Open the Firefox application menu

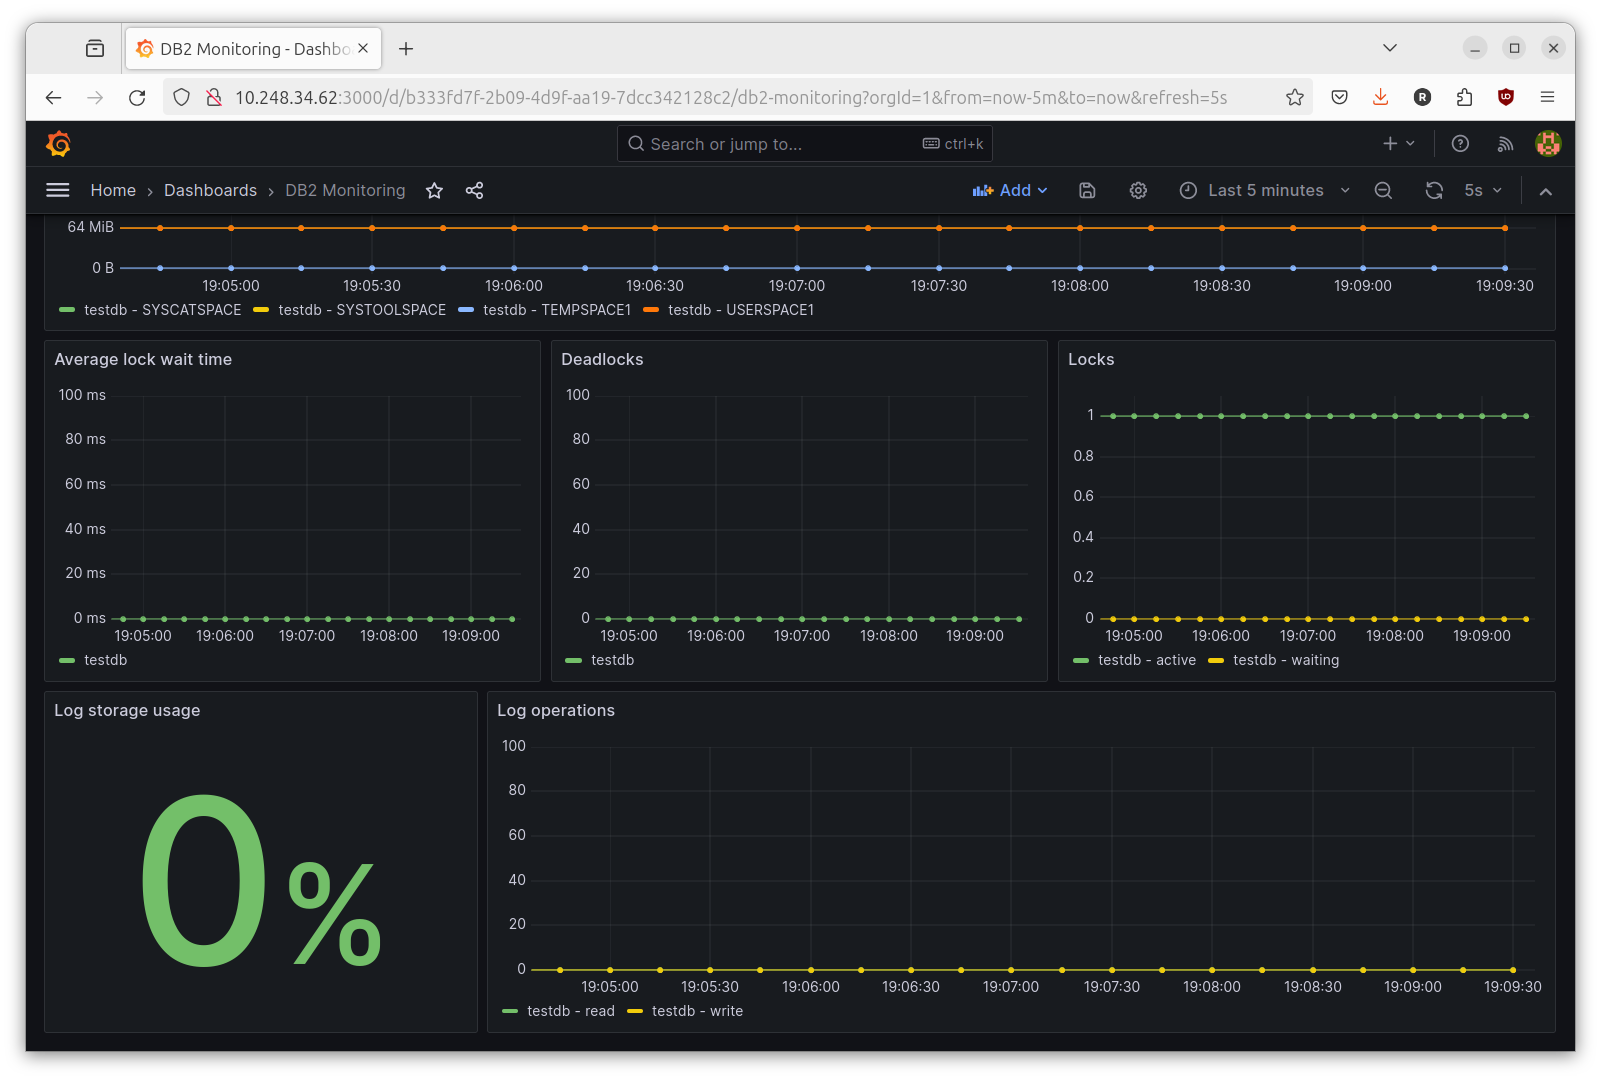tap(1547, 97)
